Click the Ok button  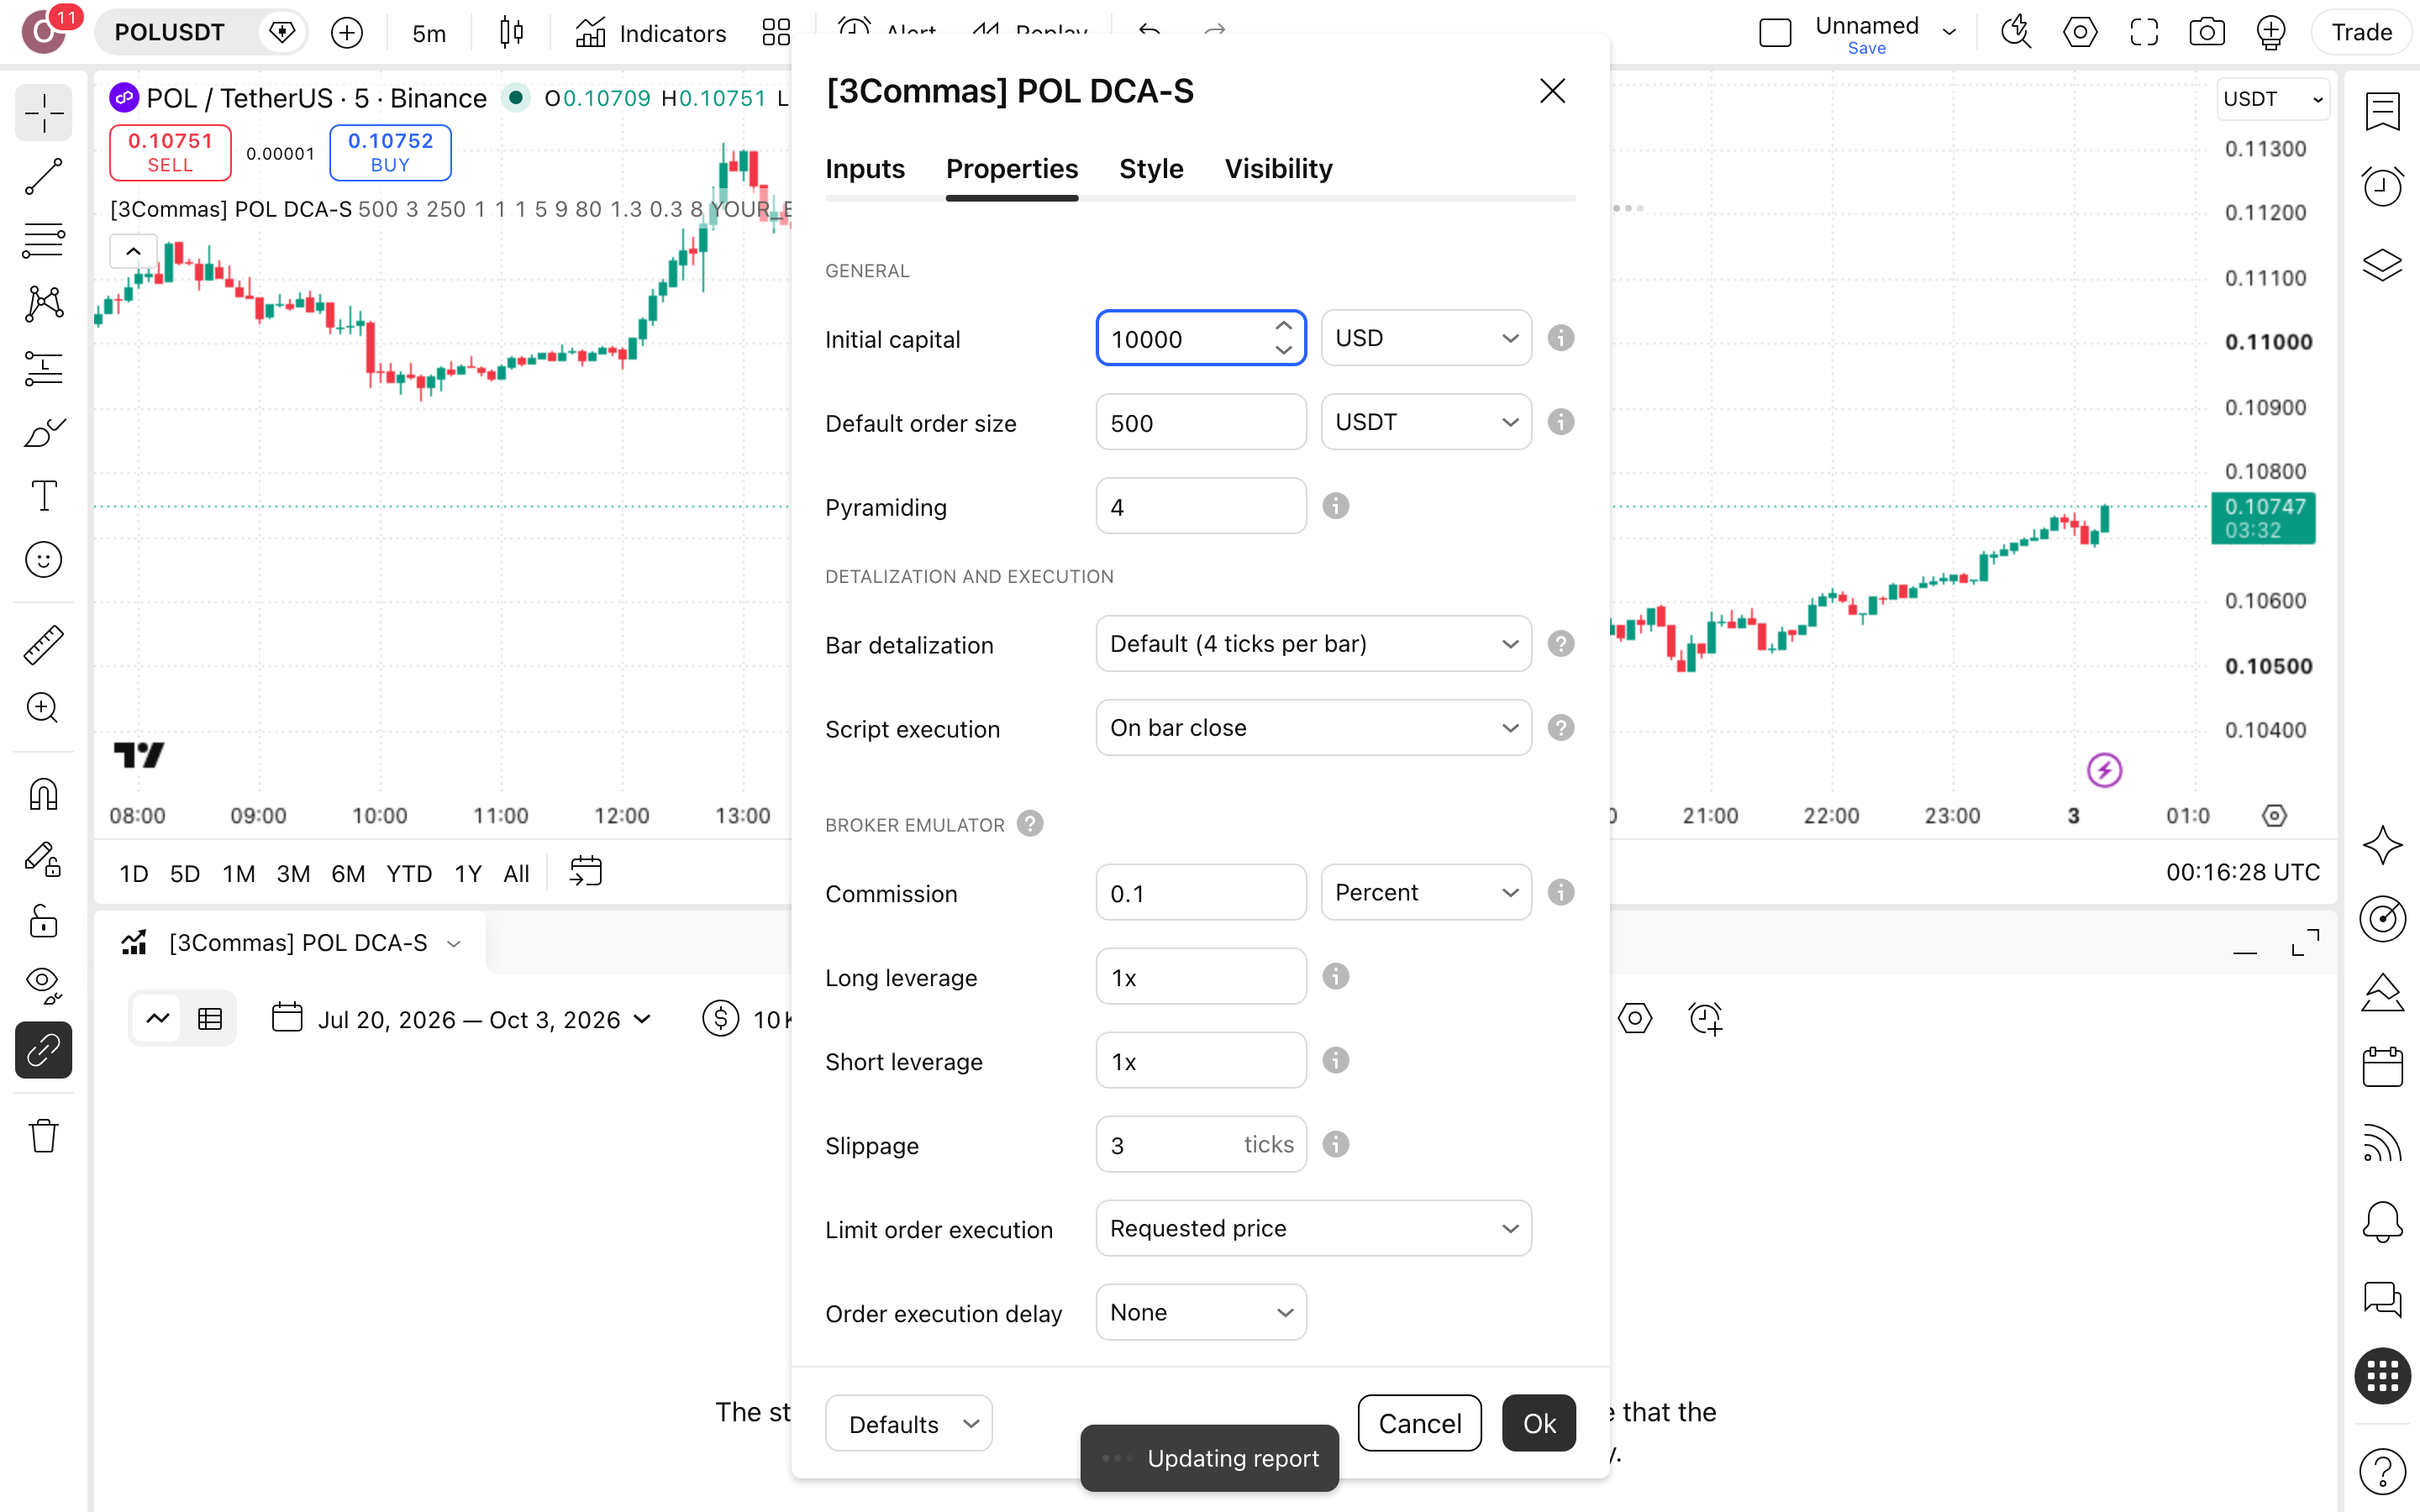[x=1539, y=1423]
